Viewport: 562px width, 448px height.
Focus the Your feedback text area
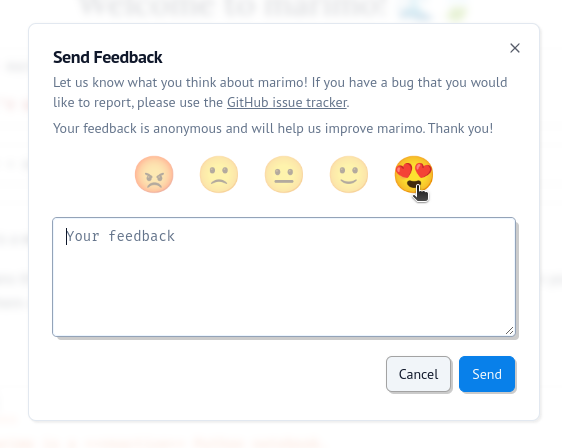pyautogui.click(x=284, y=277)
